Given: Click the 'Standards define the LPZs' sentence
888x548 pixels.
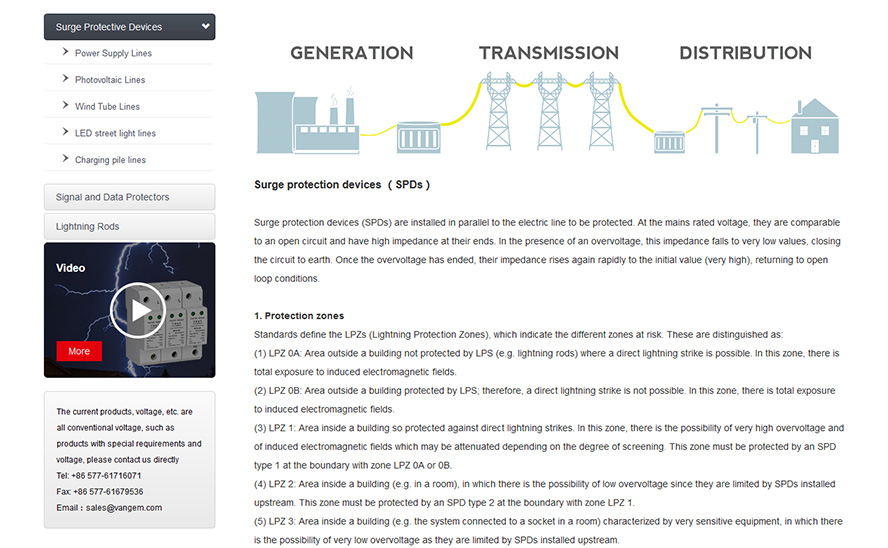Looking at the screenshot, I should (x=518, y=335).
